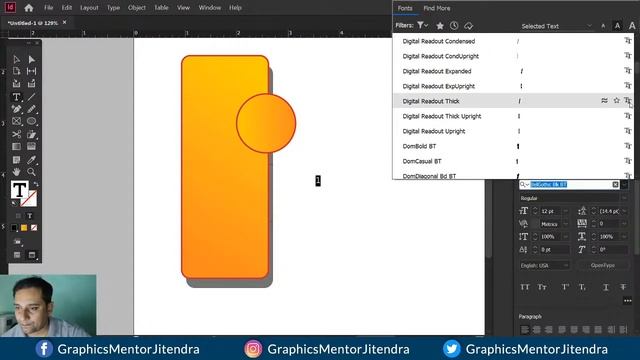
Task: Select the Direct Selection tool
Action: [31, 60]
